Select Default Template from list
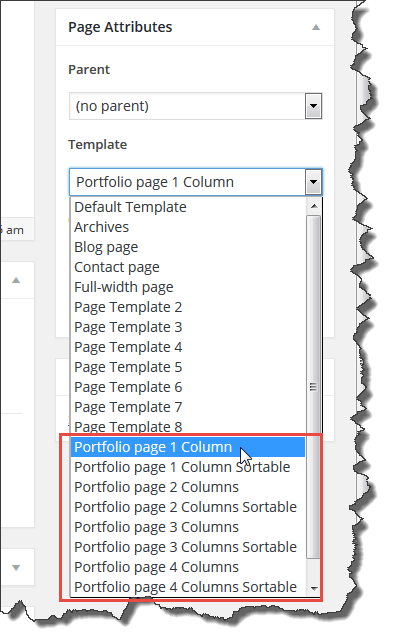The width and height of the screenshot is (394, 644). click(x=188, y=207)
